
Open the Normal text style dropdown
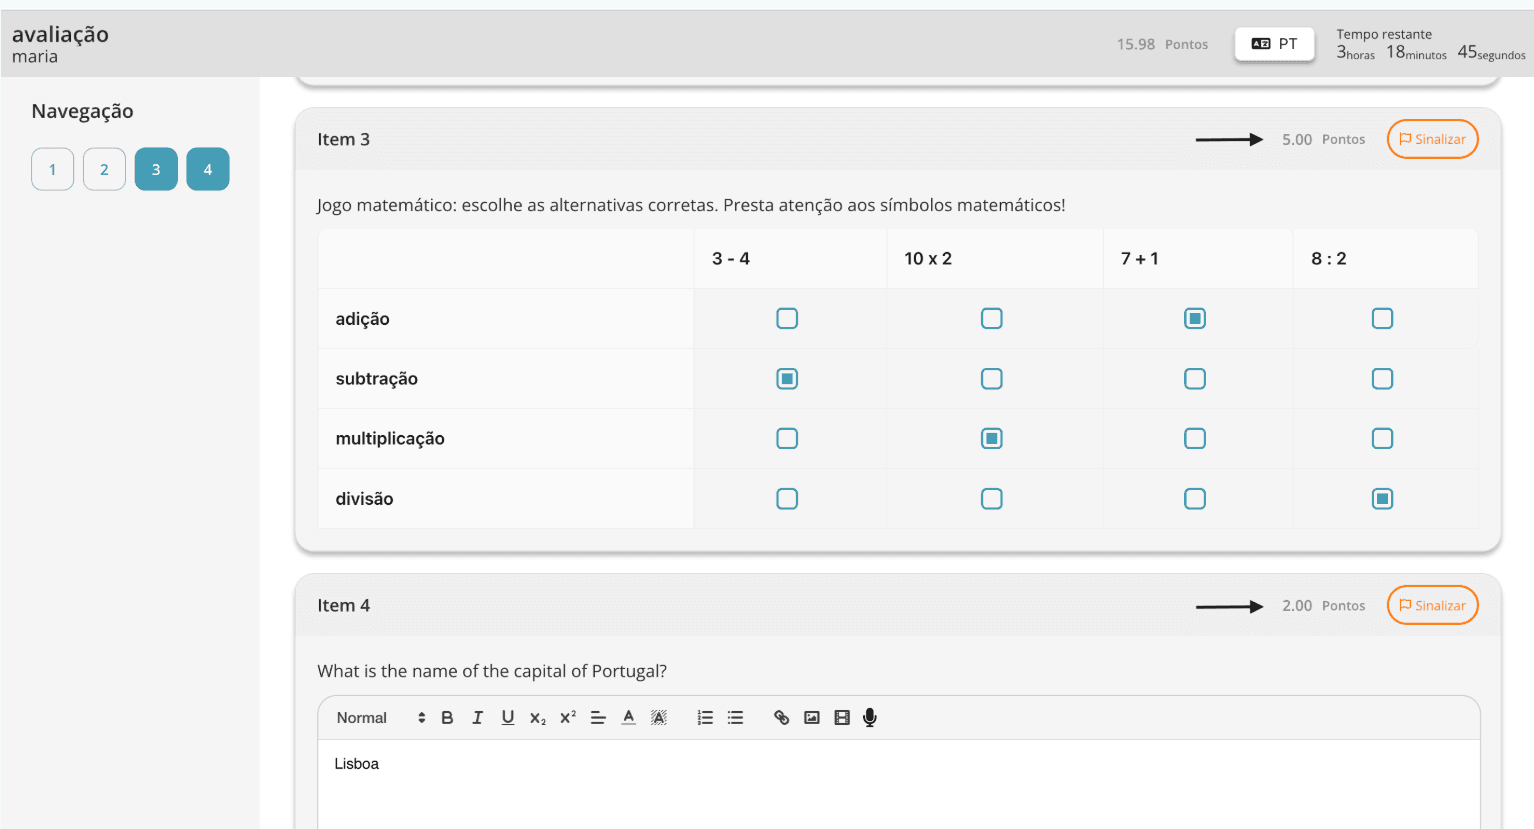381,718
